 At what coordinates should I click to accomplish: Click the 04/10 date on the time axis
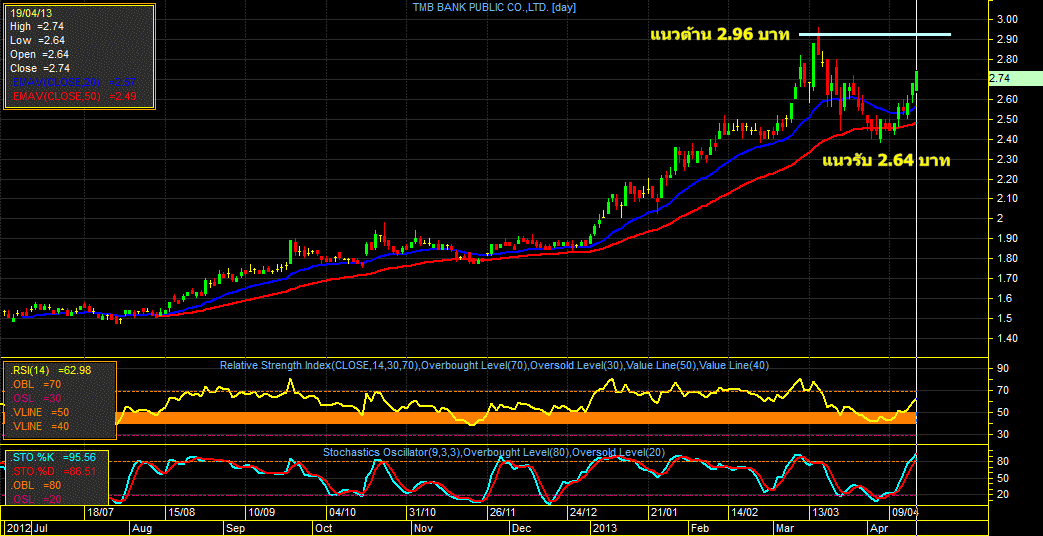click(x=342, y=513)
